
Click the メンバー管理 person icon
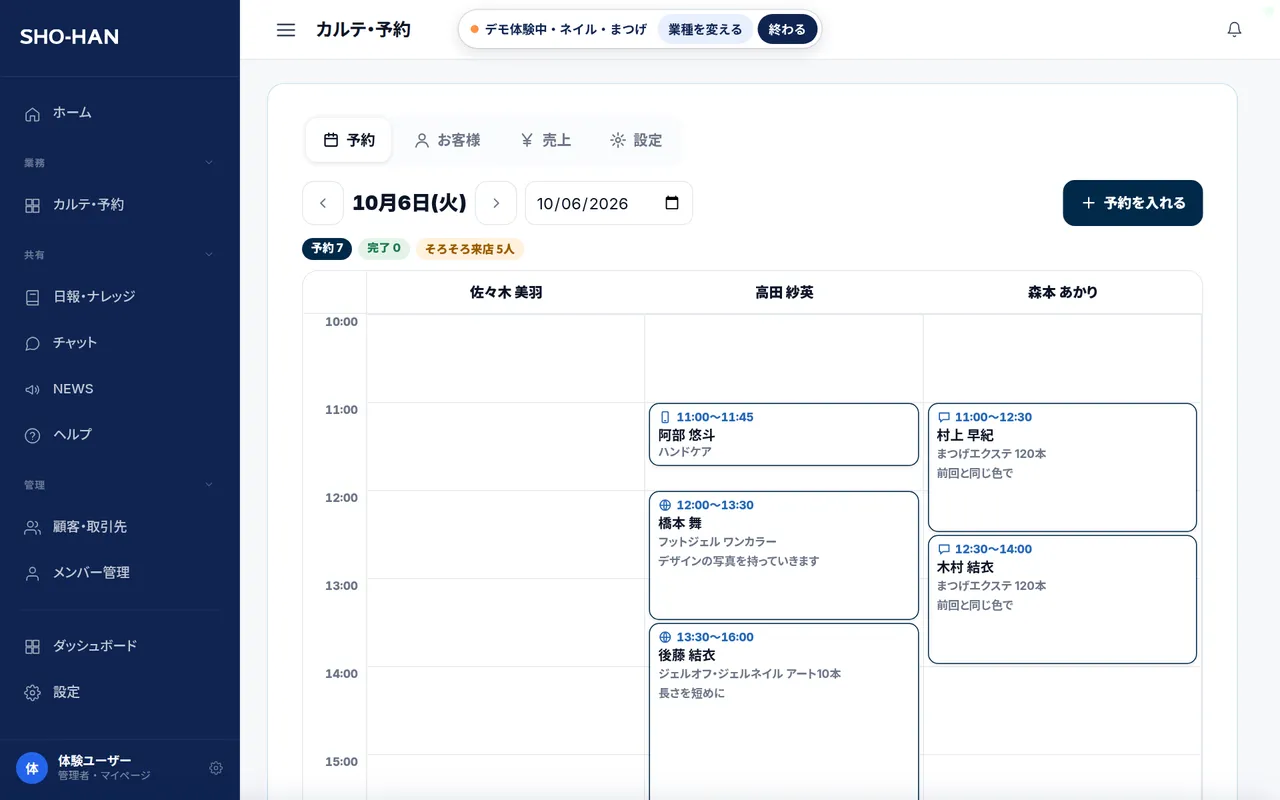[32, 573]
